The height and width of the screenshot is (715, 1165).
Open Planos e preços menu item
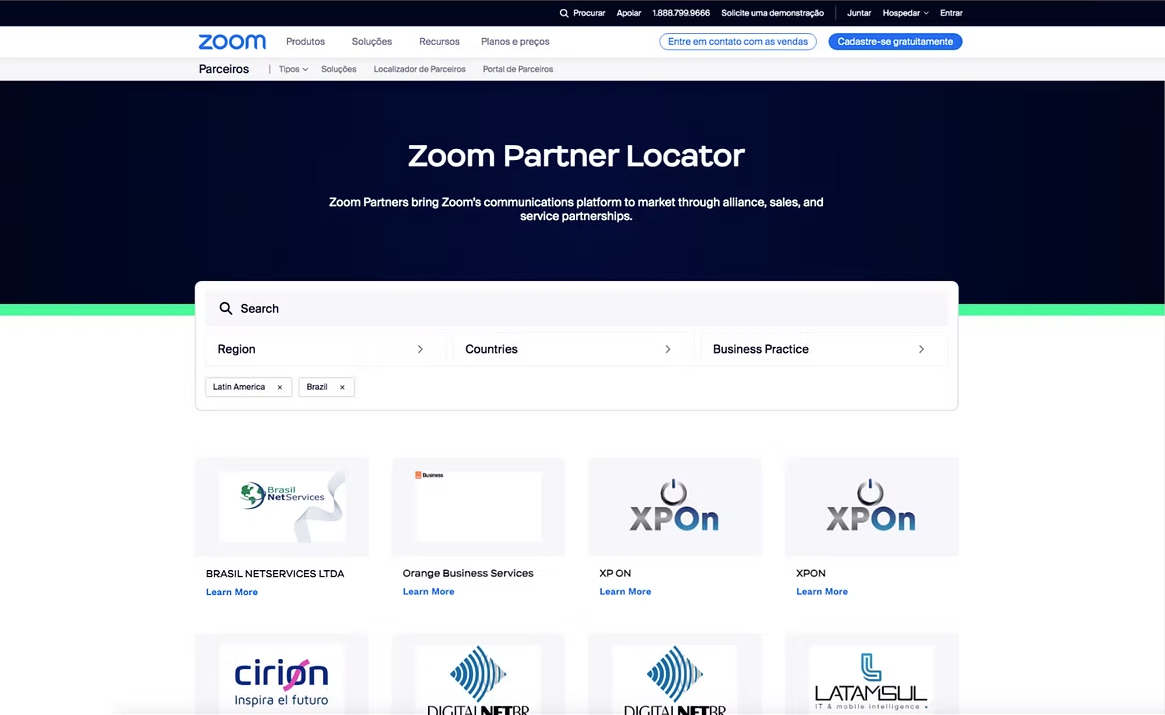[515, 42]
